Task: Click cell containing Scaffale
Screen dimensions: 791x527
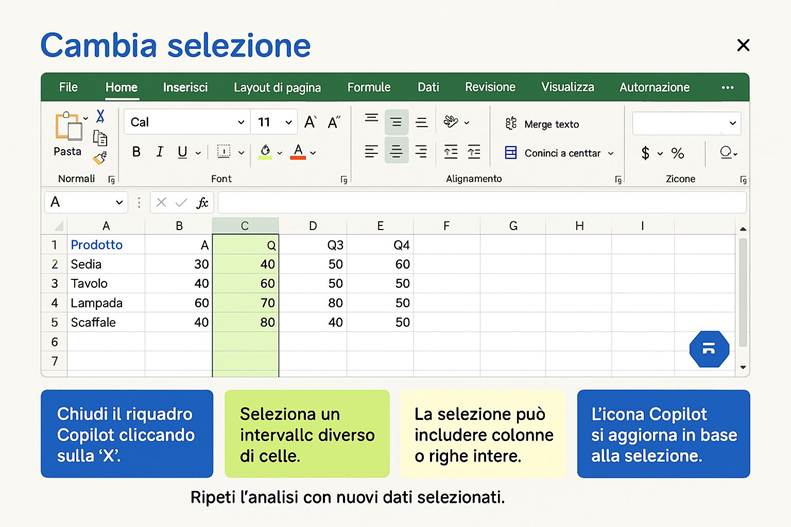Action: pos(106,323)
